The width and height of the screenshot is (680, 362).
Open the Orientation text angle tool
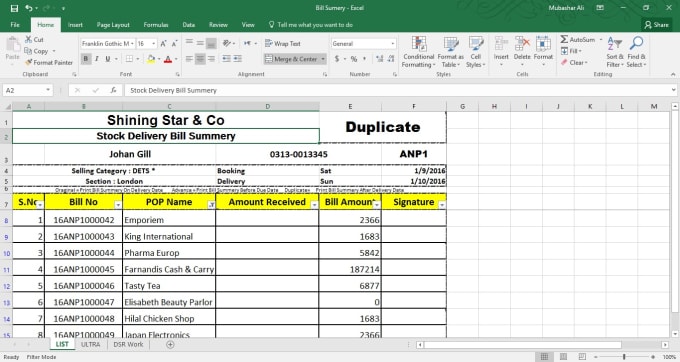(228, 43)
